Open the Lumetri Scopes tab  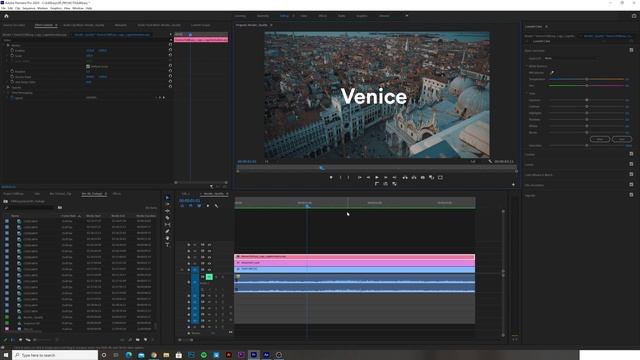200,25
